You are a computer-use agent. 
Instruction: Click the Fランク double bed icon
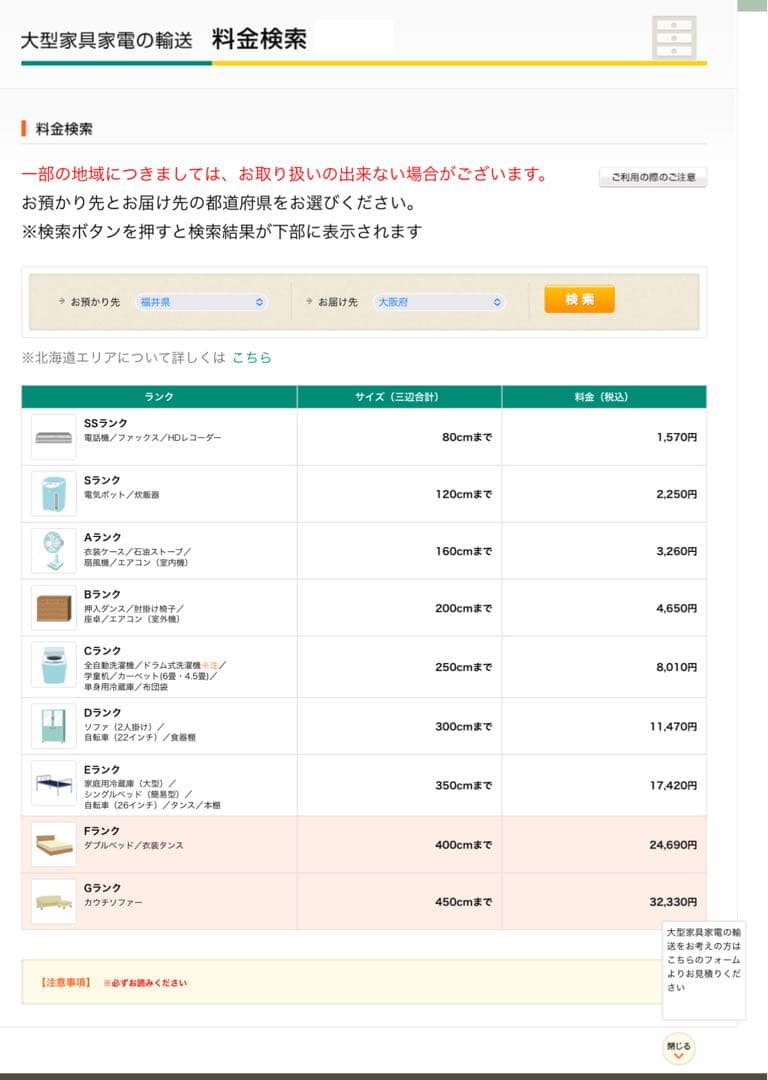point(53,843)
